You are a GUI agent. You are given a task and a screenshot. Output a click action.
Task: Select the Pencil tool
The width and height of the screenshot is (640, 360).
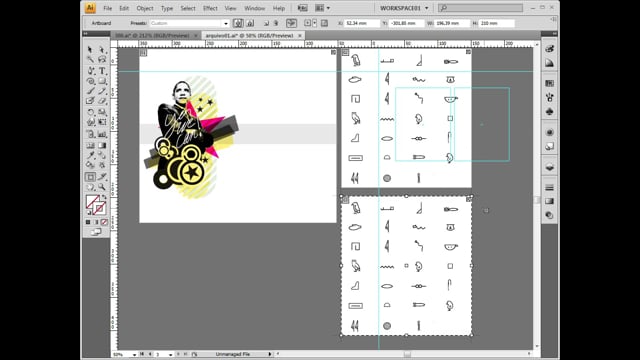click(102, 91)
